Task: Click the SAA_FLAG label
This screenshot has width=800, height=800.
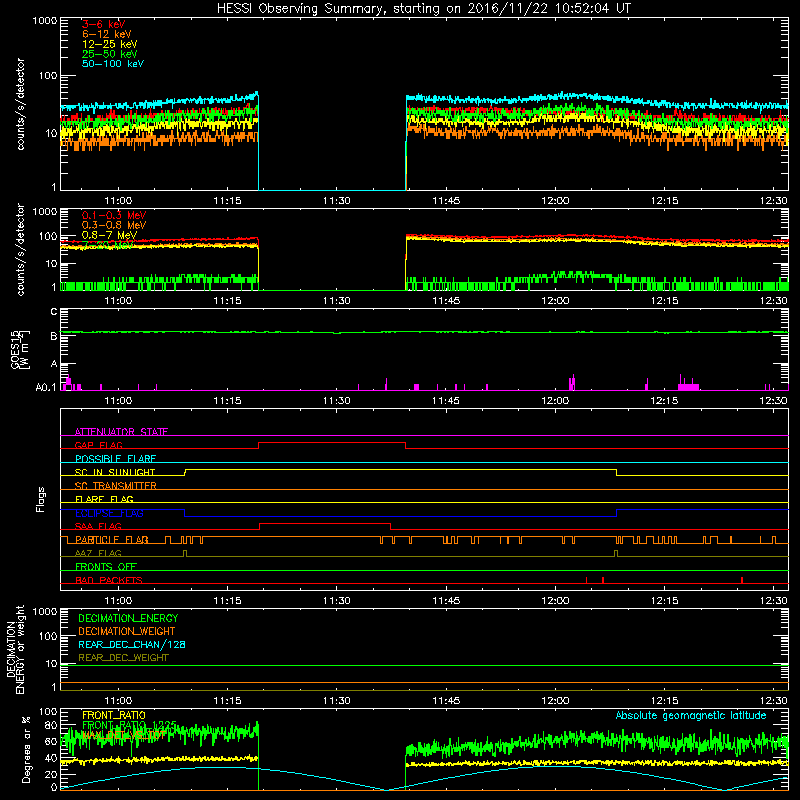Action: coord(98,526)
